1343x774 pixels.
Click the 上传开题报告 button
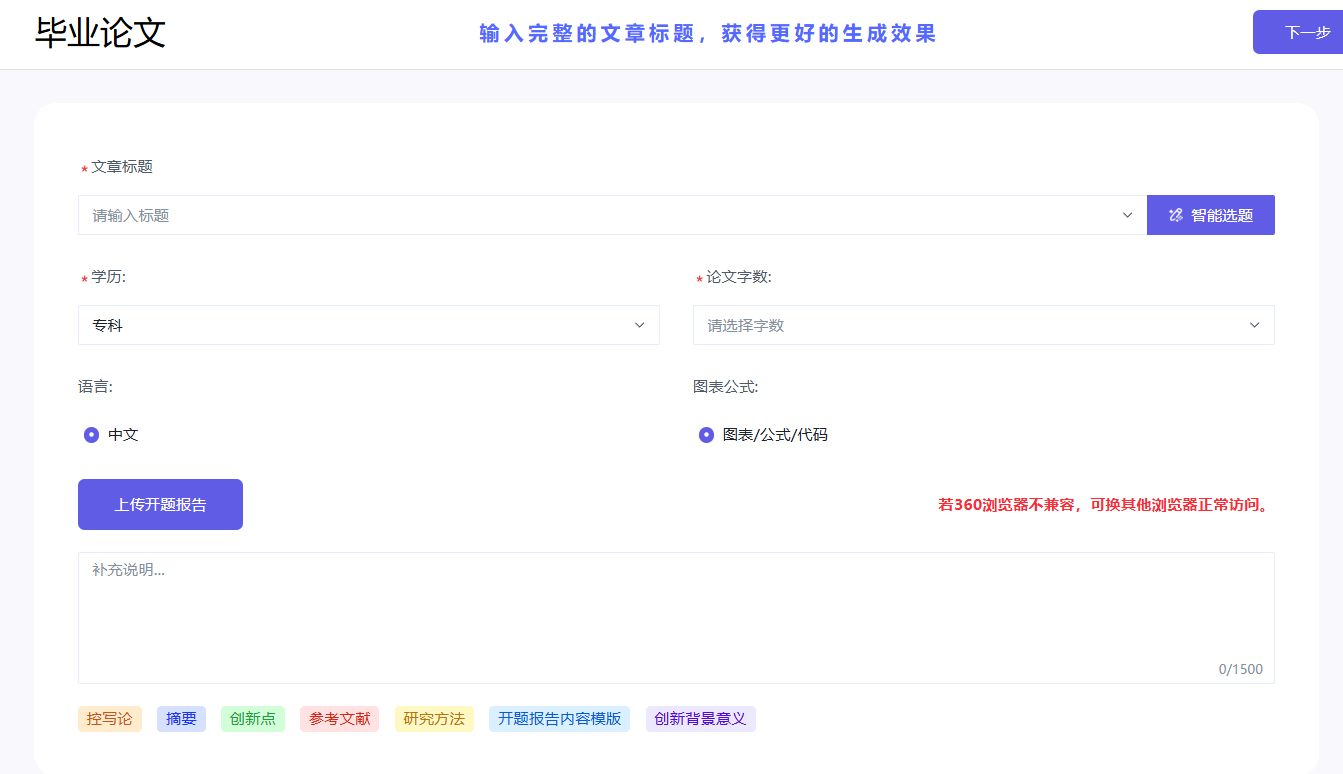pyautogui.click(x=160, y=504)
